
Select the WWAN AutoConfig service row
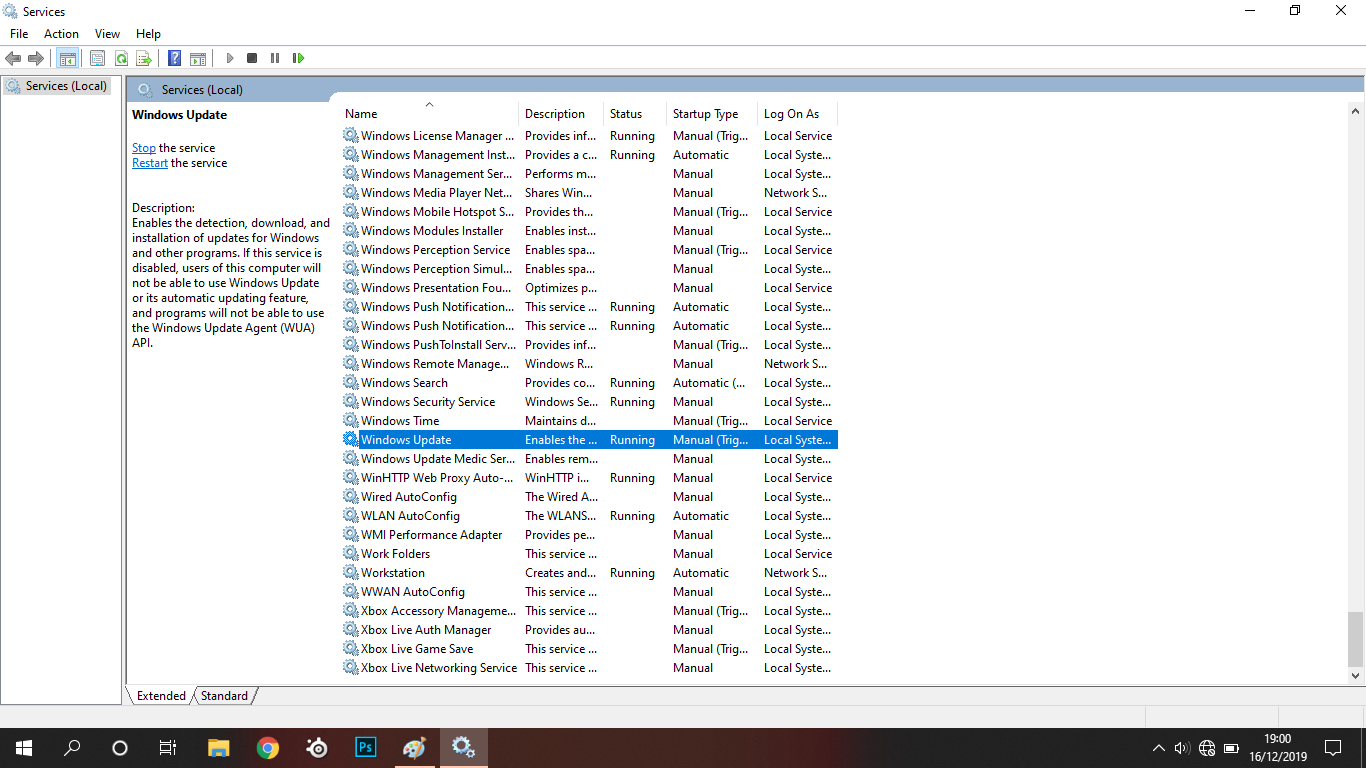[589, 592]
